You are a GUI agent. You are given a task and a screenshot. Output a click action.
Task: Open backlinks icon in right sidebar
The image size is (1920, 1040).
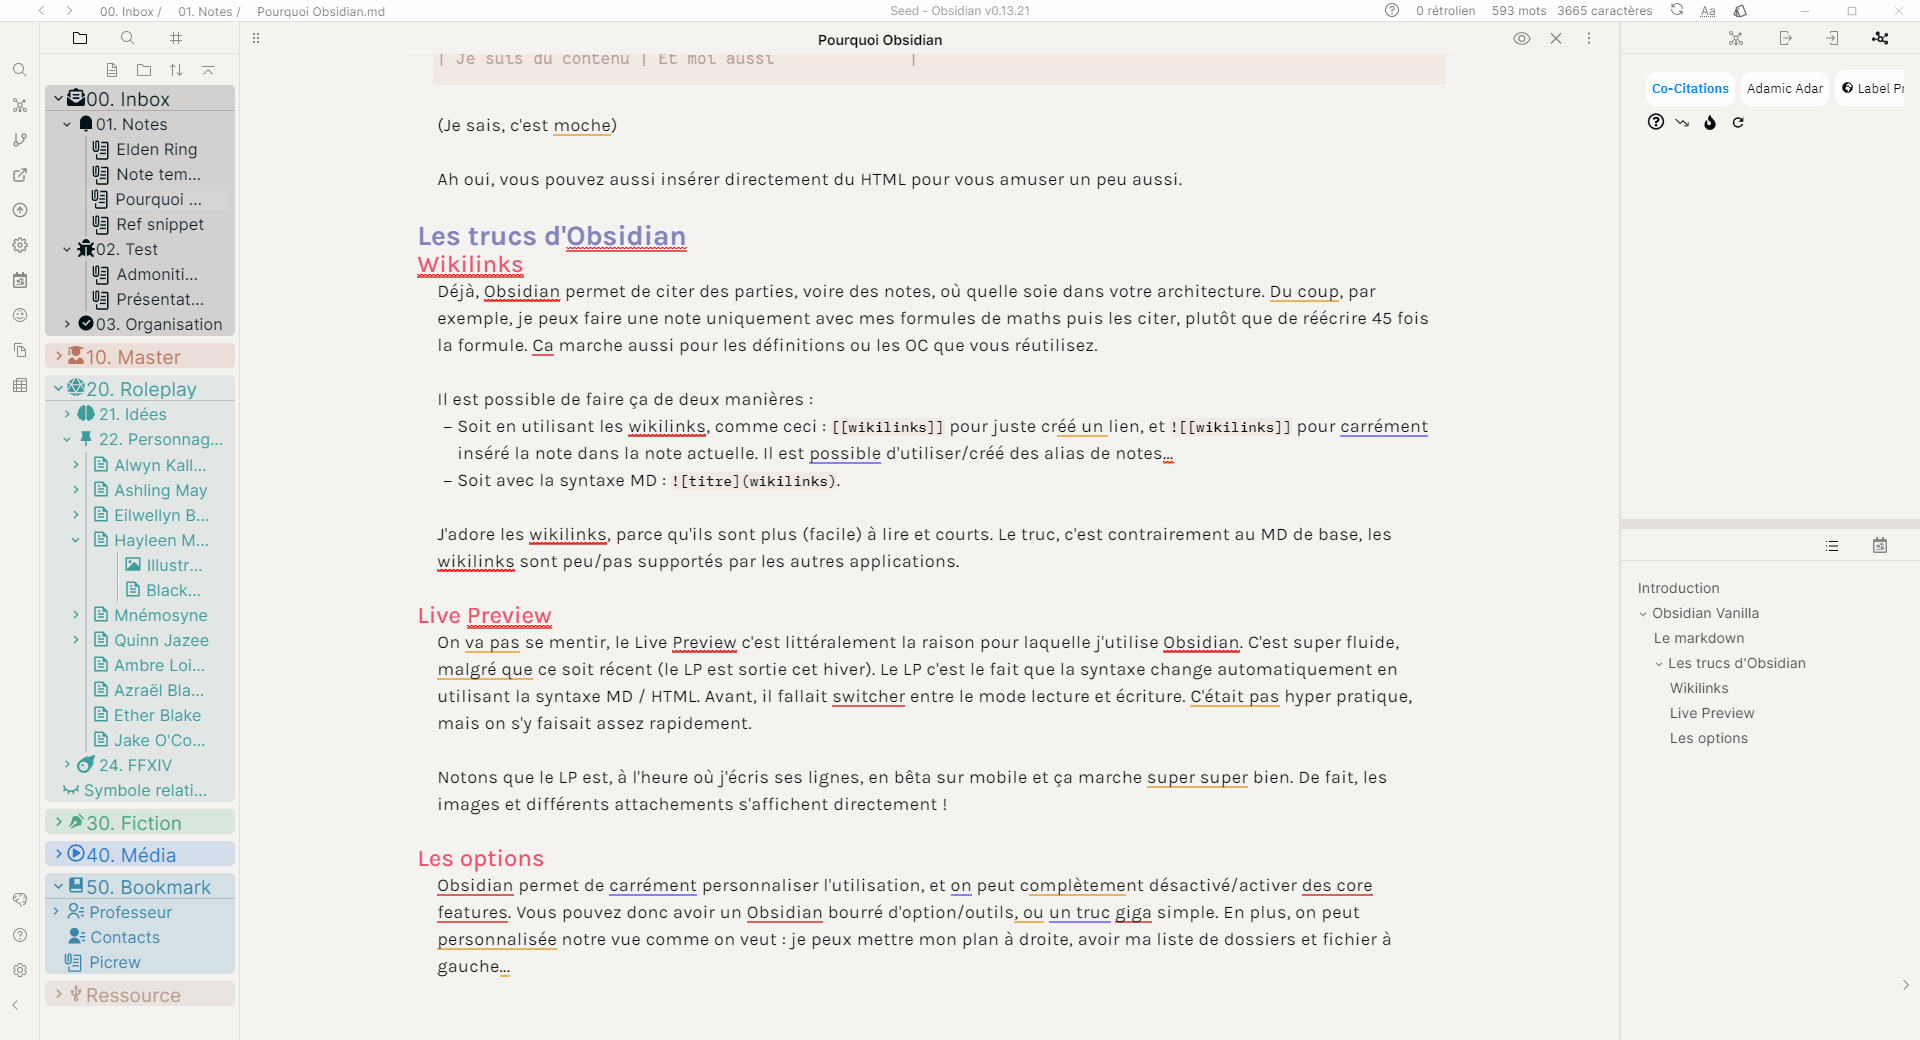pyautogui.click(x=1832, y=38)
